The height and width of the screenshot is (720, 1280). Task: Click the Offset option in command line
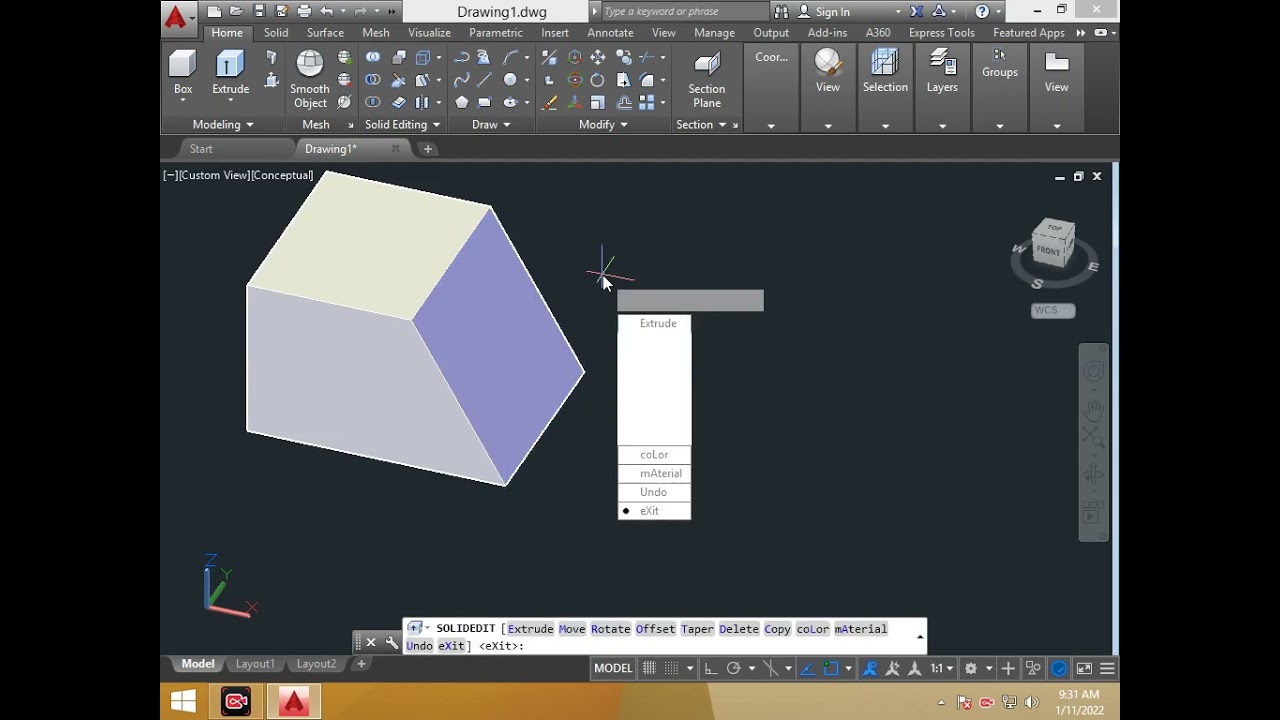pos(655,629)
